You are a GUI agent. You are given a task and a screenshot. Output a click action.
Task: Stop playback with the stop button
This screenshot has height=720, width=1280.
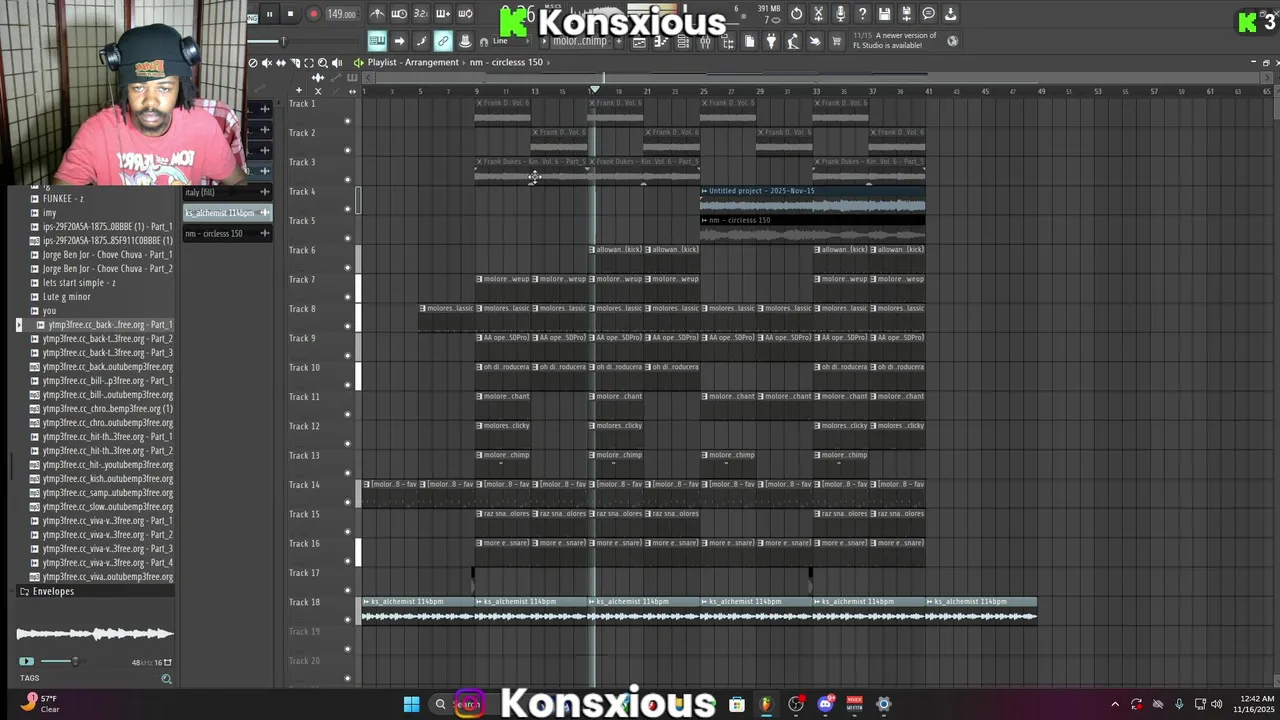290,14
